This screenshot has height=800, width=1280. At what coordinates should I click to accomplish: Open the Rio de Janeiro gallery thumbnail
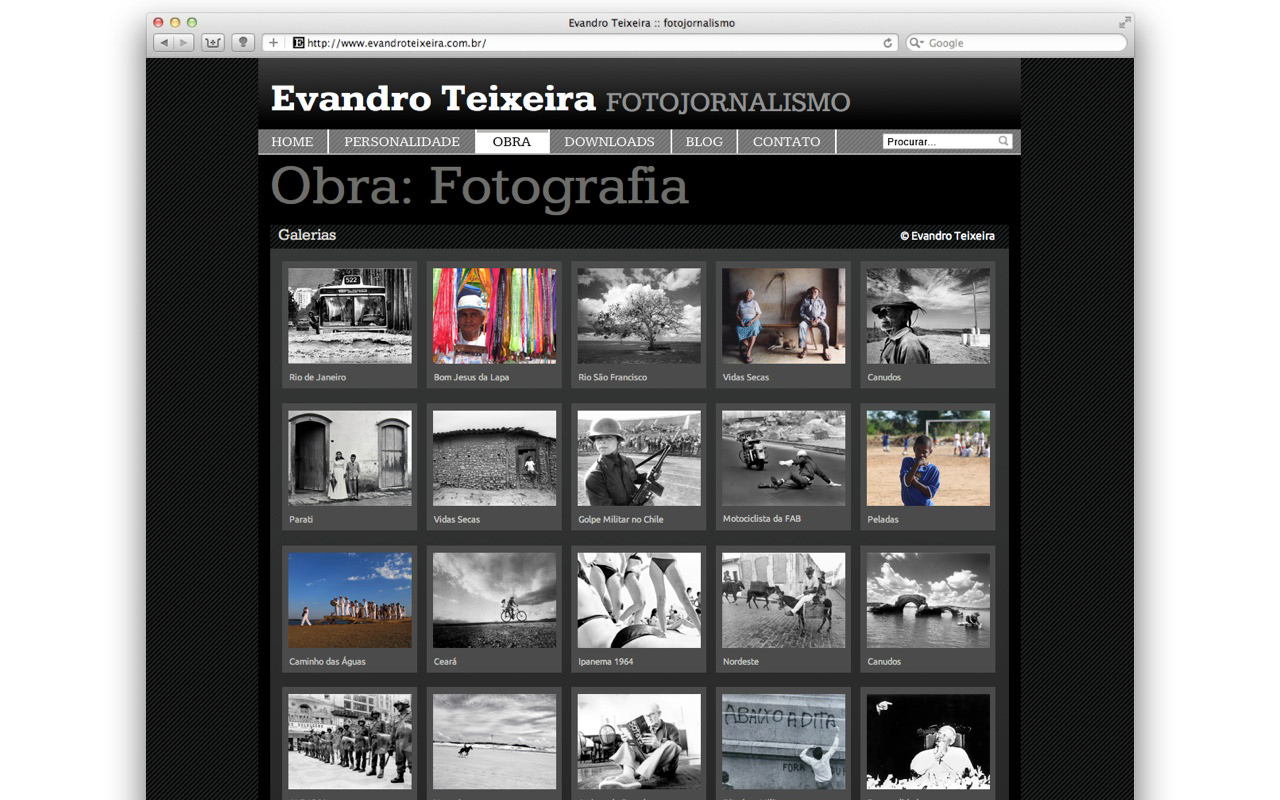[x=349, y=315]
